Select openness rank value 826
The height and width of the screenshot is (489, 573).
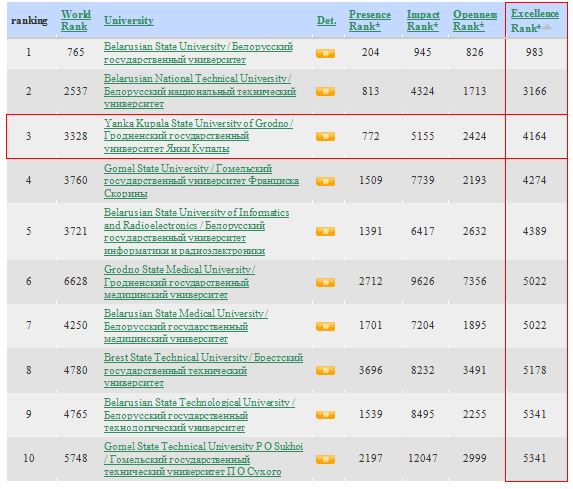pyautogui.click(x=475, y=52)
